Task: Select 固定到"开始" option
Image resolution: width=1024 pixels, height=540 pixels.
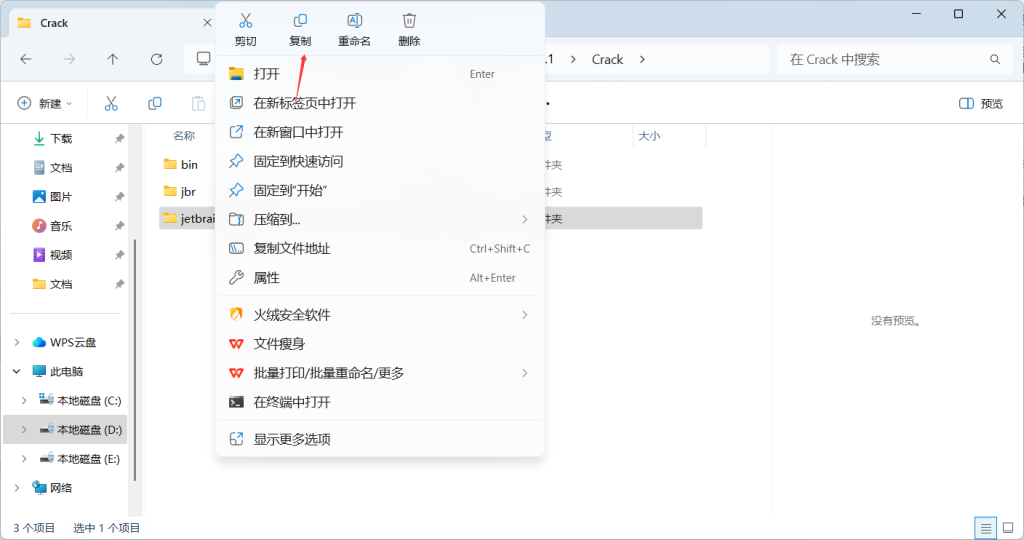Action: pos(379,191)
